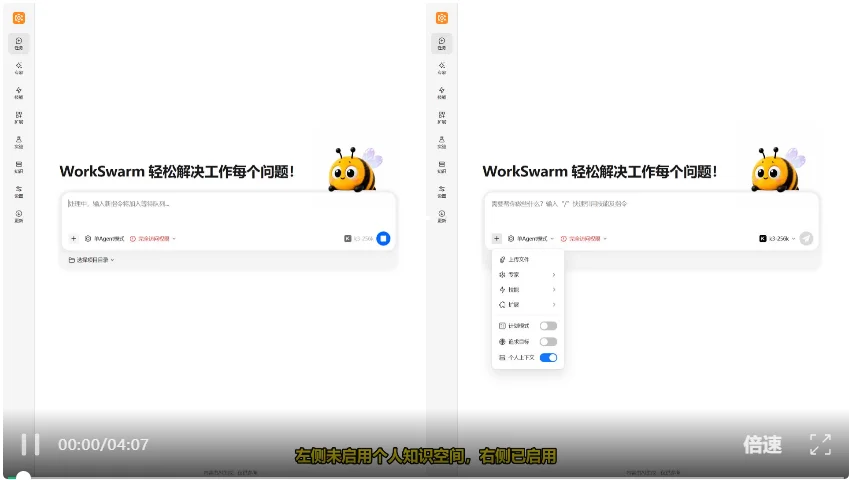Open the red 完全访问权限 dropdown in left pane

(x=153, y=238)
